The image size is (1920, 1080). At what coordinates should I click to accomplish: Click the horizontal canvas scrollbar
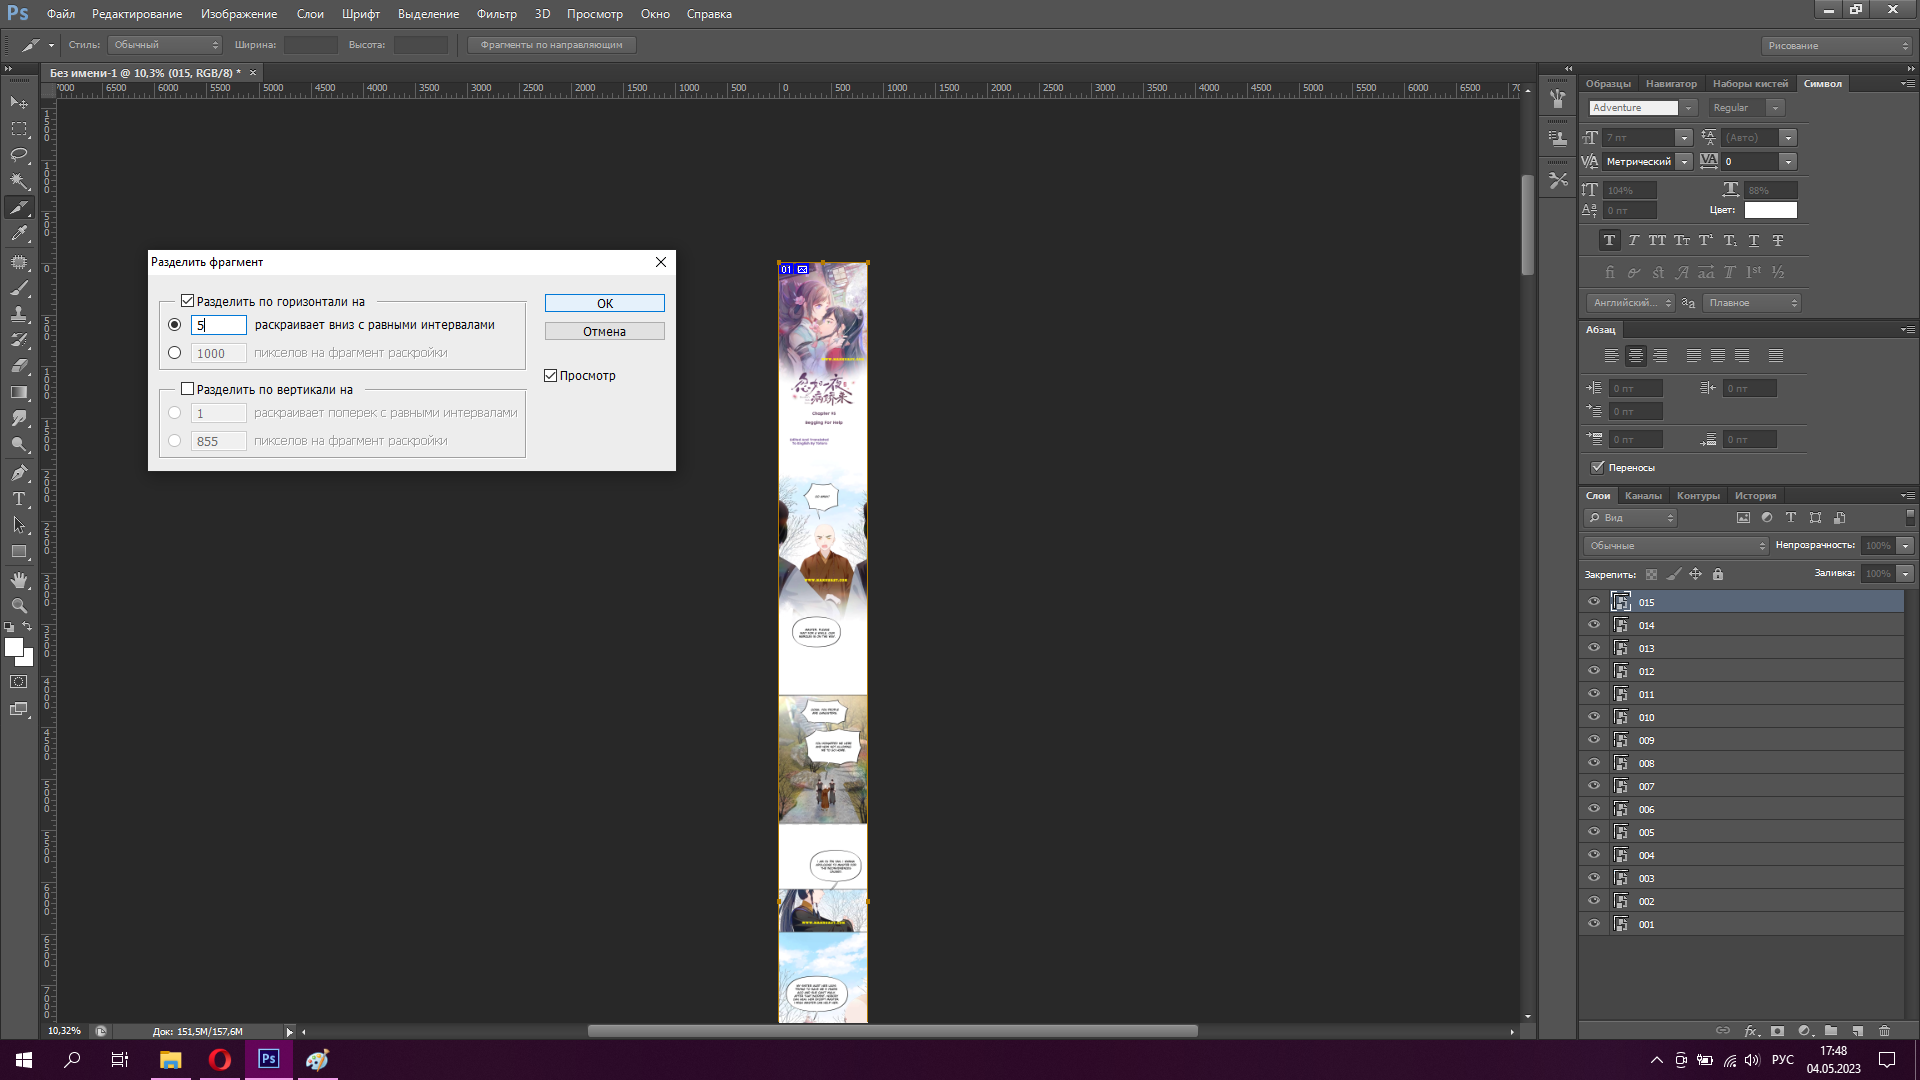tap(892, 1031)
